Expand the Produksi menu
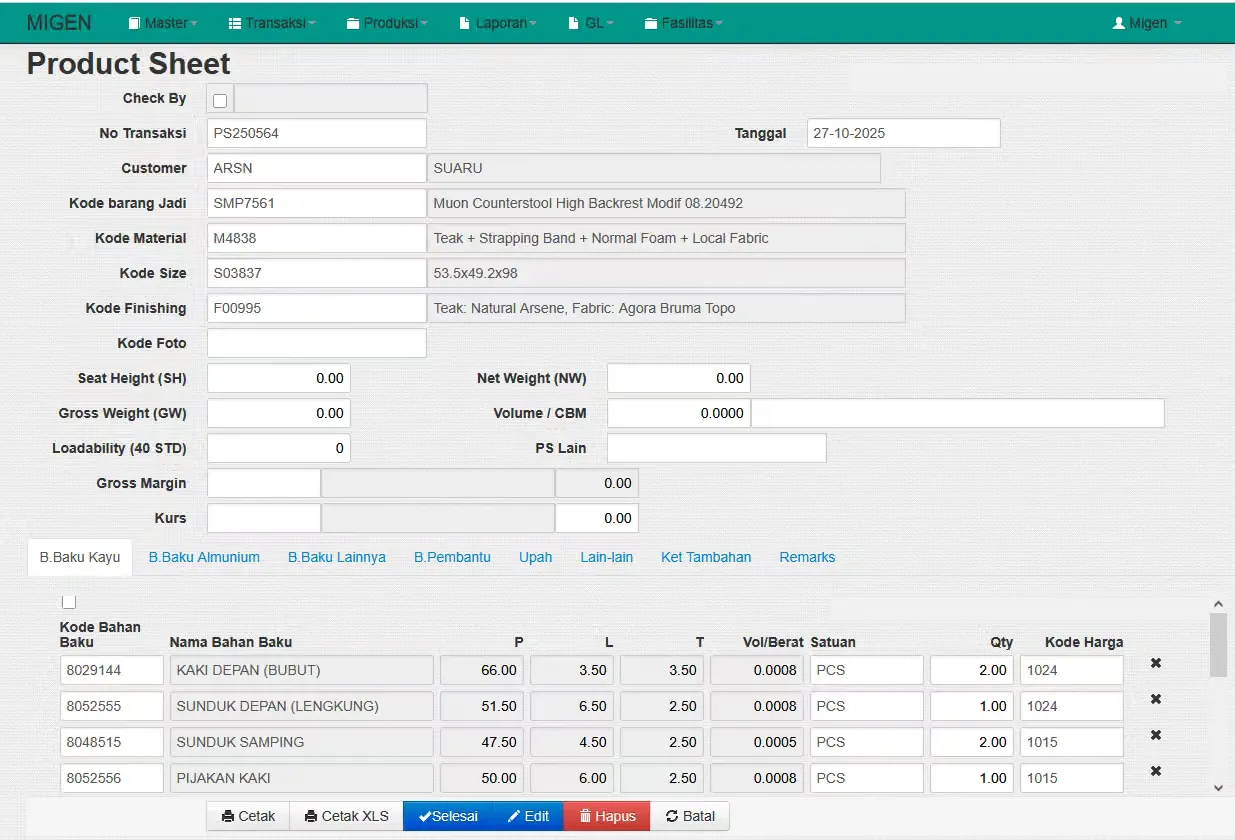Viewport: 1235px width, 840px height. point(388,22)
